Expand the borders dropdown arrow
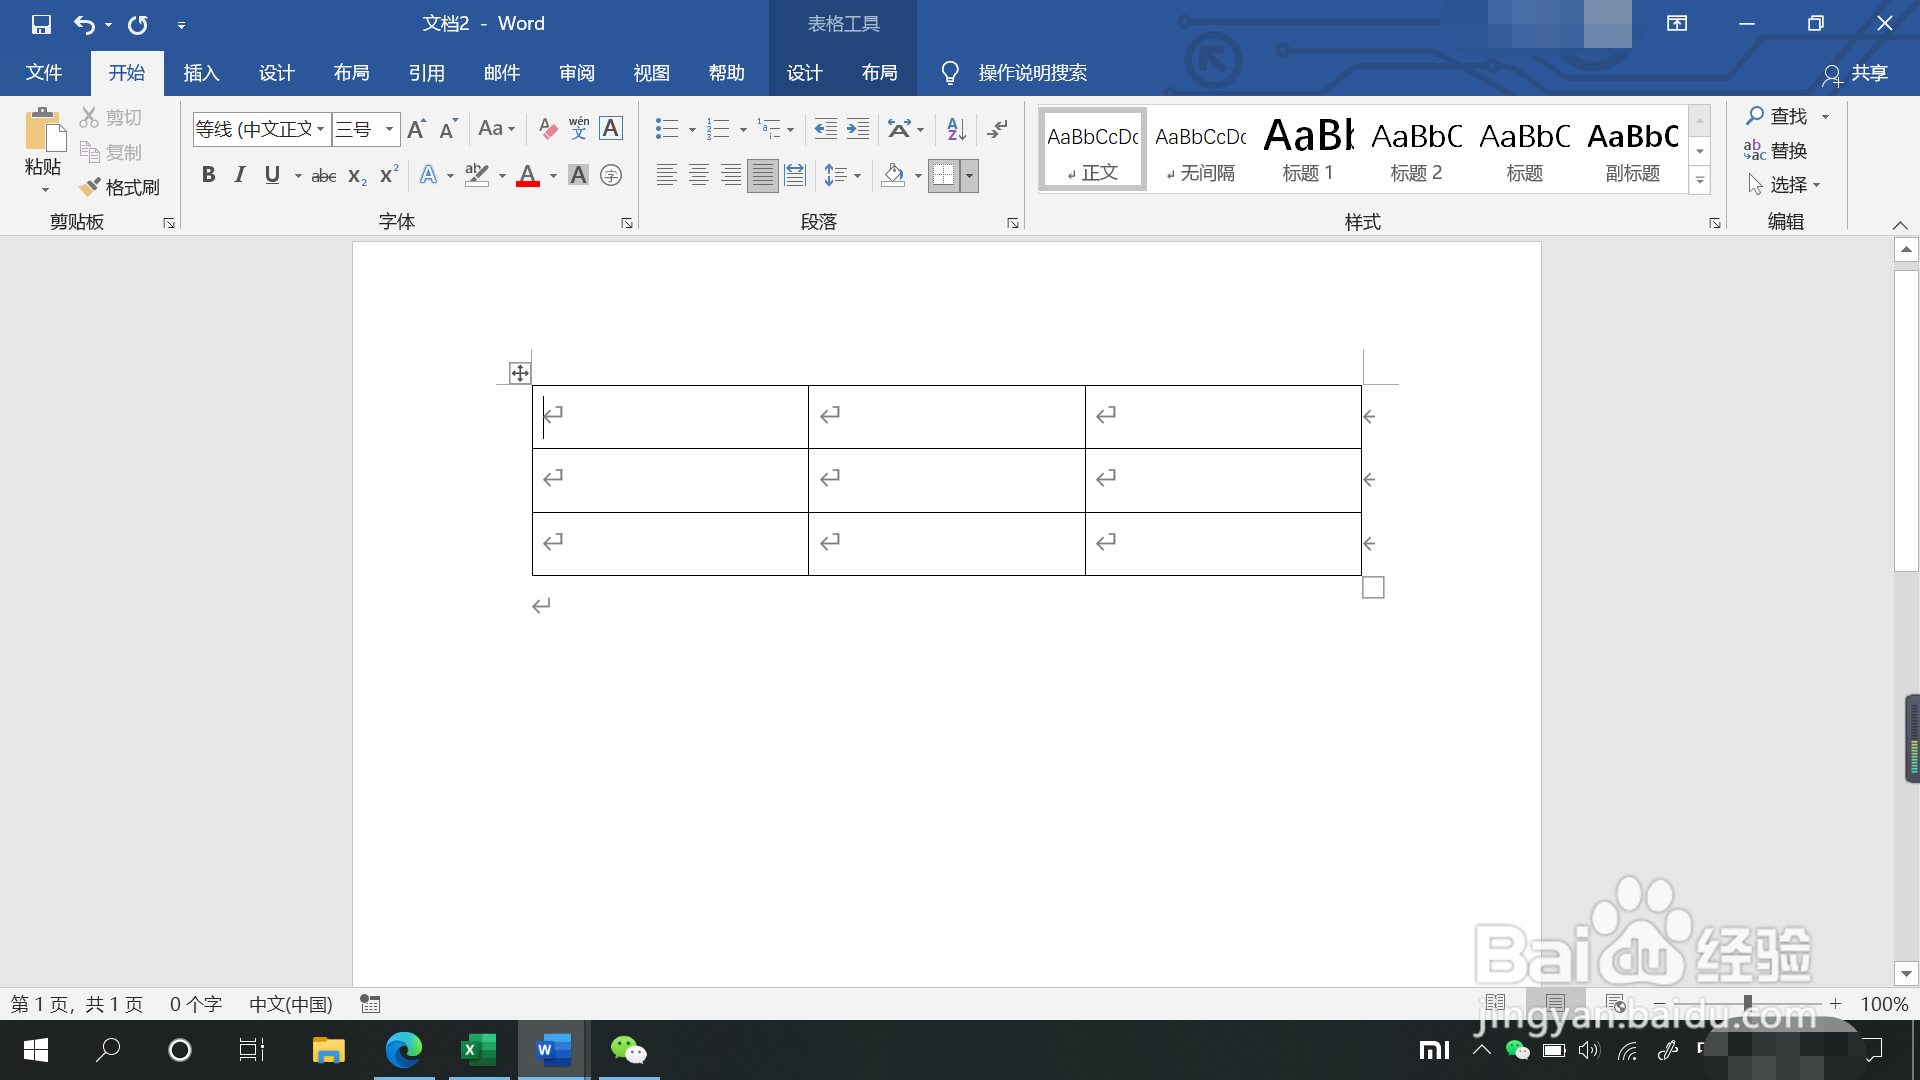 click(969, 176)
